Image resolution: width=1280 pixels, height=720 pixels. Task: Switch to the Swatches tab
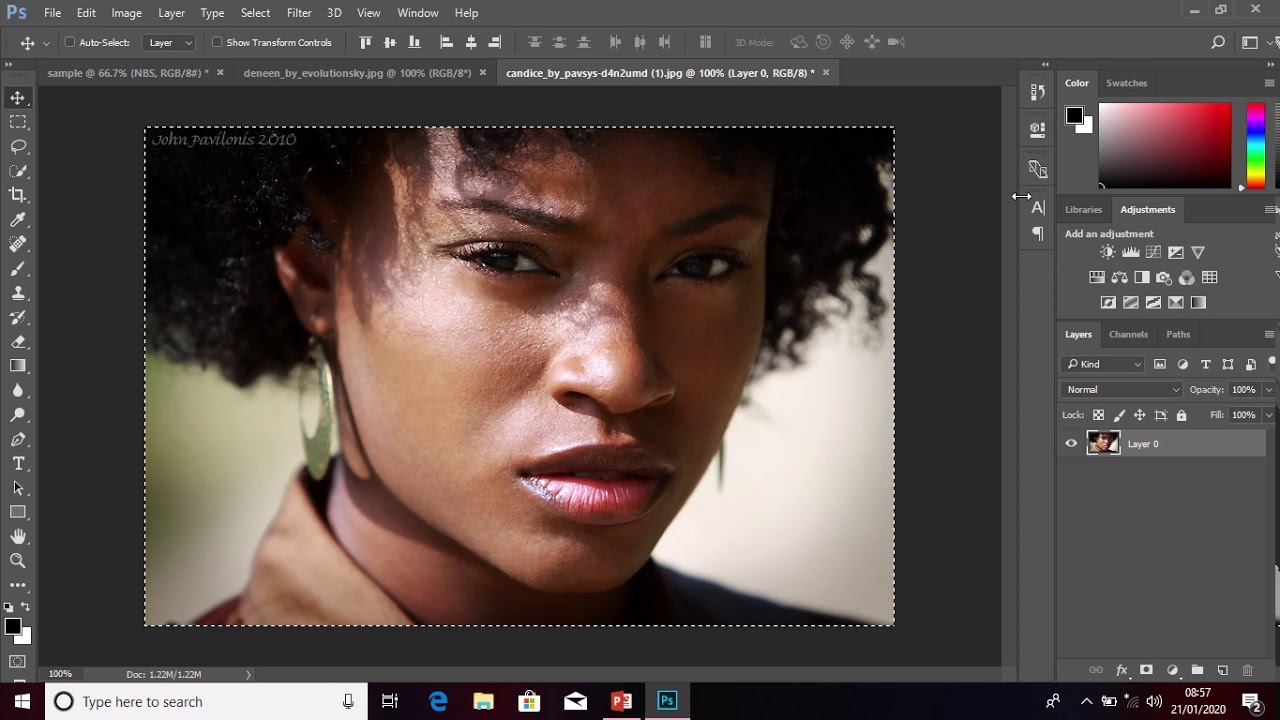[1126, 83]
